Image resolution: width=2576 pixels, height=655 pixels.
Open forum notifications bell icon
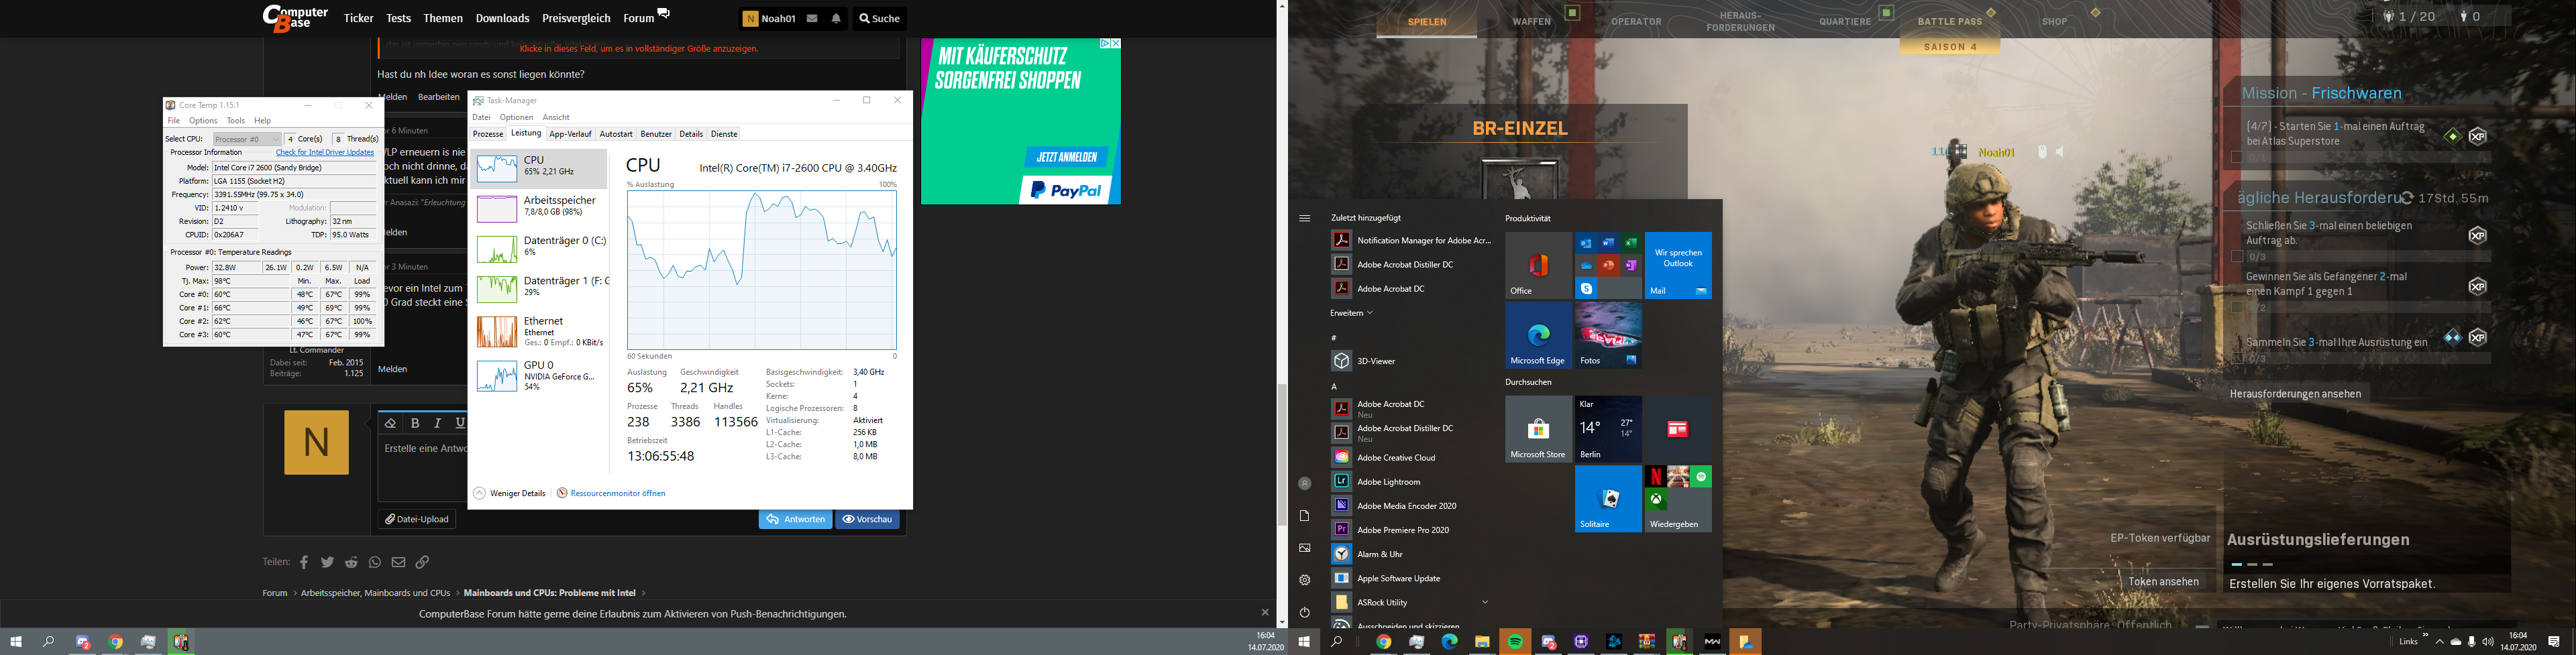(836, 18)
